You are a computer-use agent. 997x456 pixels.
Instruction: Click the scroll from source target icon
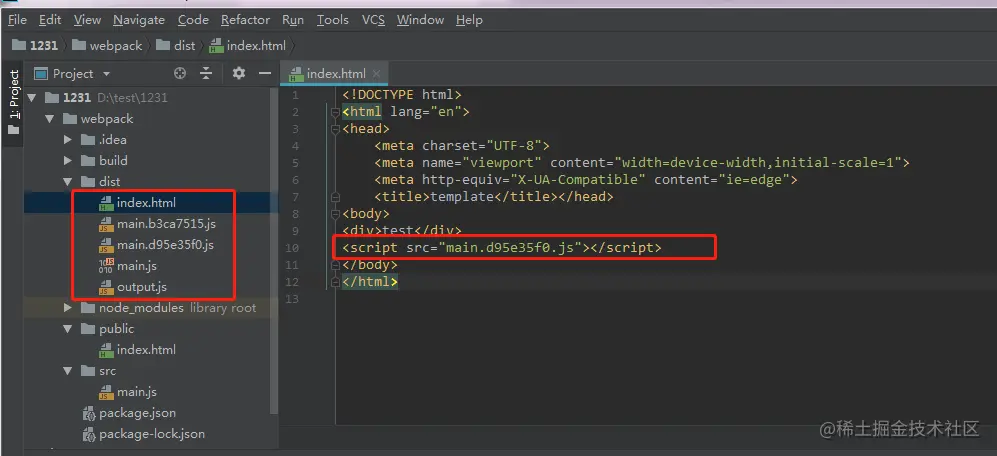pyautogui.click(x=180, y=74)
